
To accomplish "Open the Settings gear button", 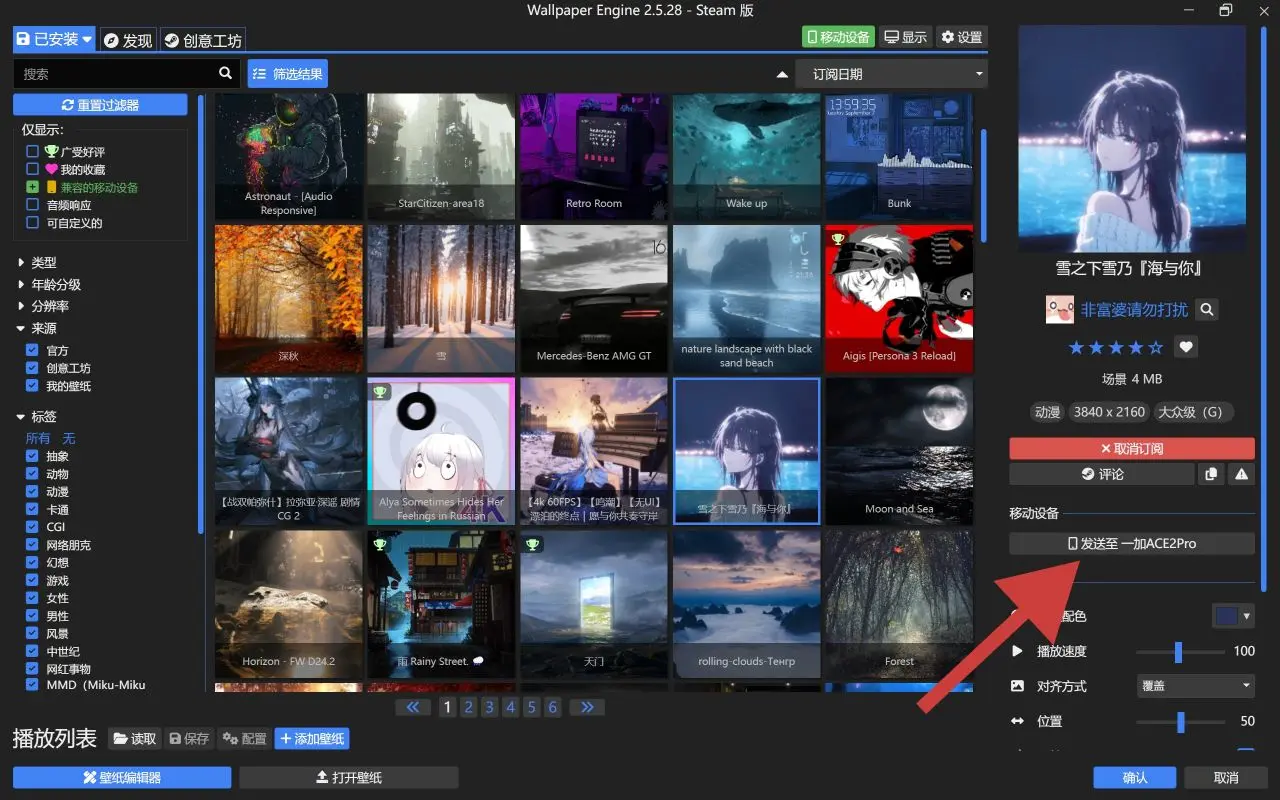I will pos(961,37).
